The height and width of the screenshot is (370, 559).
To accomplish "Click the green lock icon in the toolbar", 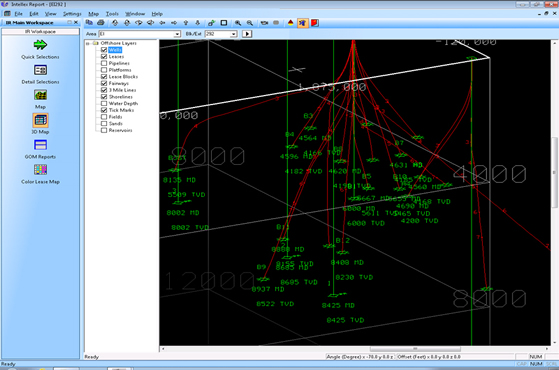I will [x=211, y=23].
